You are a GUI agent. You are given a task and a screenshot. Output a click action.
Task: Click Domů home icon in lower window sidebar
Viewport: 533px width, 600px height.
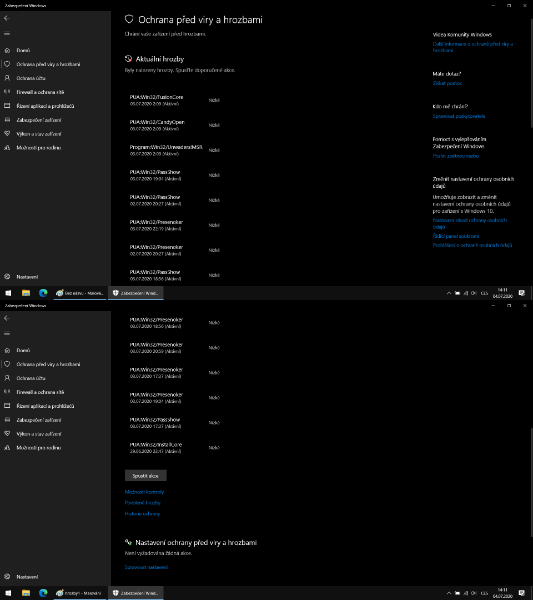7,350
